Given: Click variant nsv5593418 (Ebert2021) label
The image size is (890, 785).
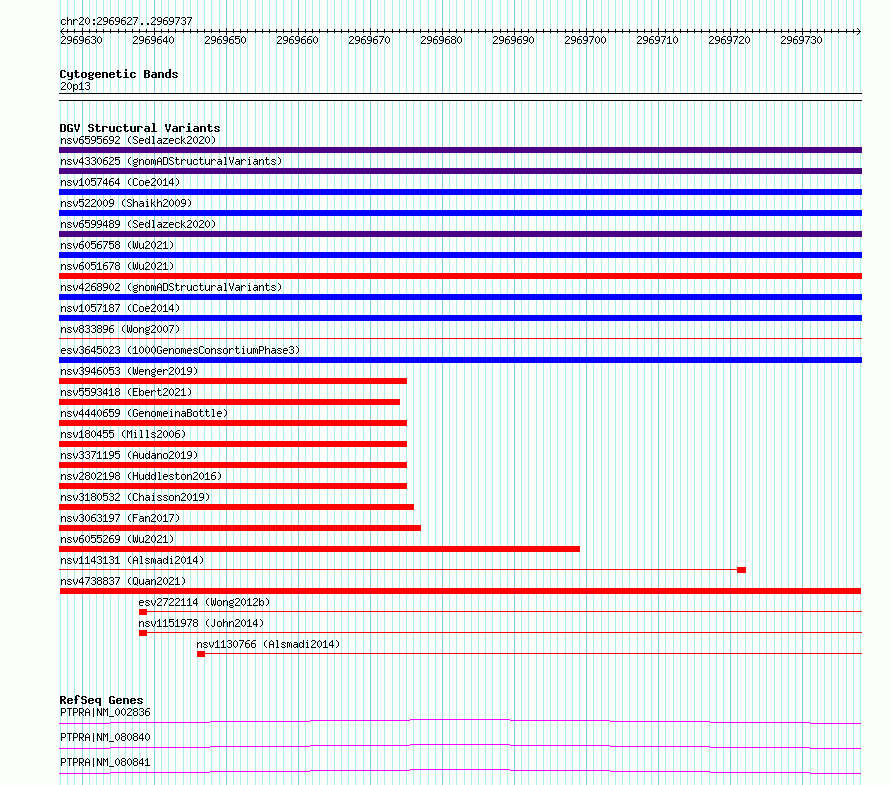Looking at the screenshot, I should 126,392.
